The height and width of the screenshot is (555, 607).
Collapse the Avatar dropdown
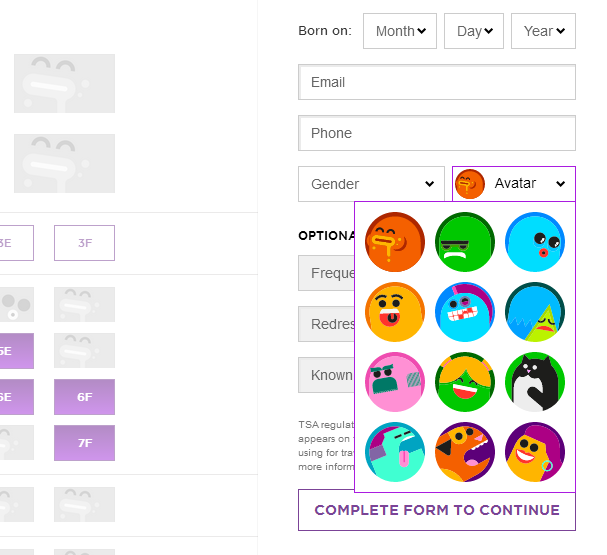514,184
